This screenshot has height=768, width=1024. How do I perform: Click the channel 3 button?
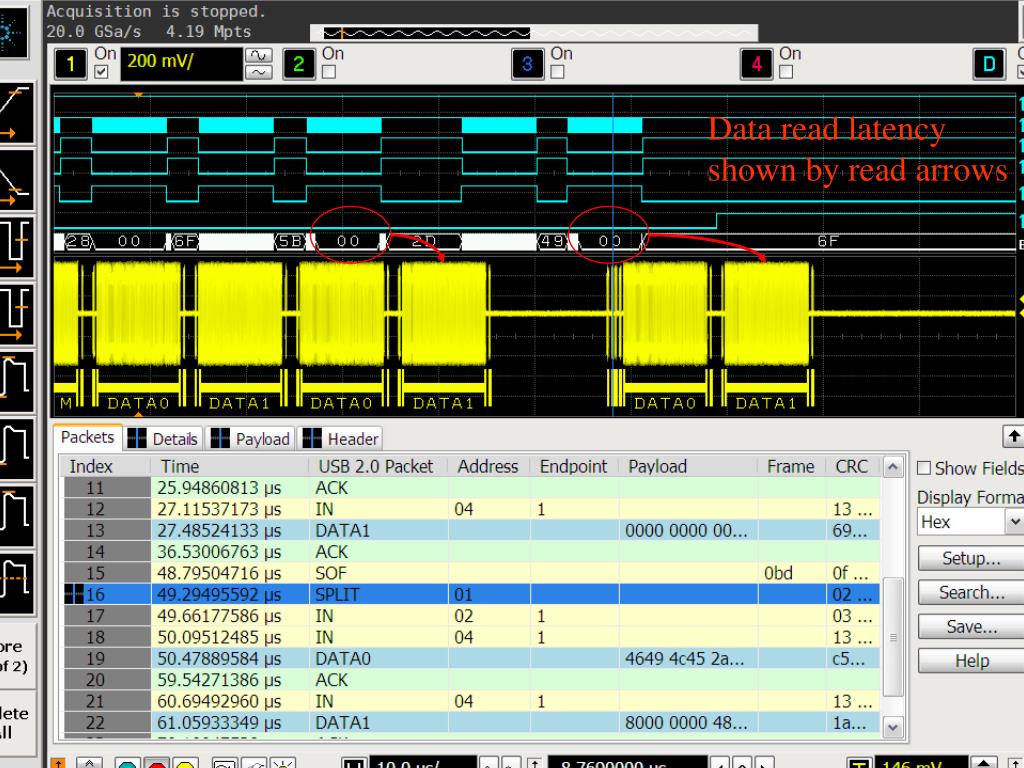tap(527, 64)
